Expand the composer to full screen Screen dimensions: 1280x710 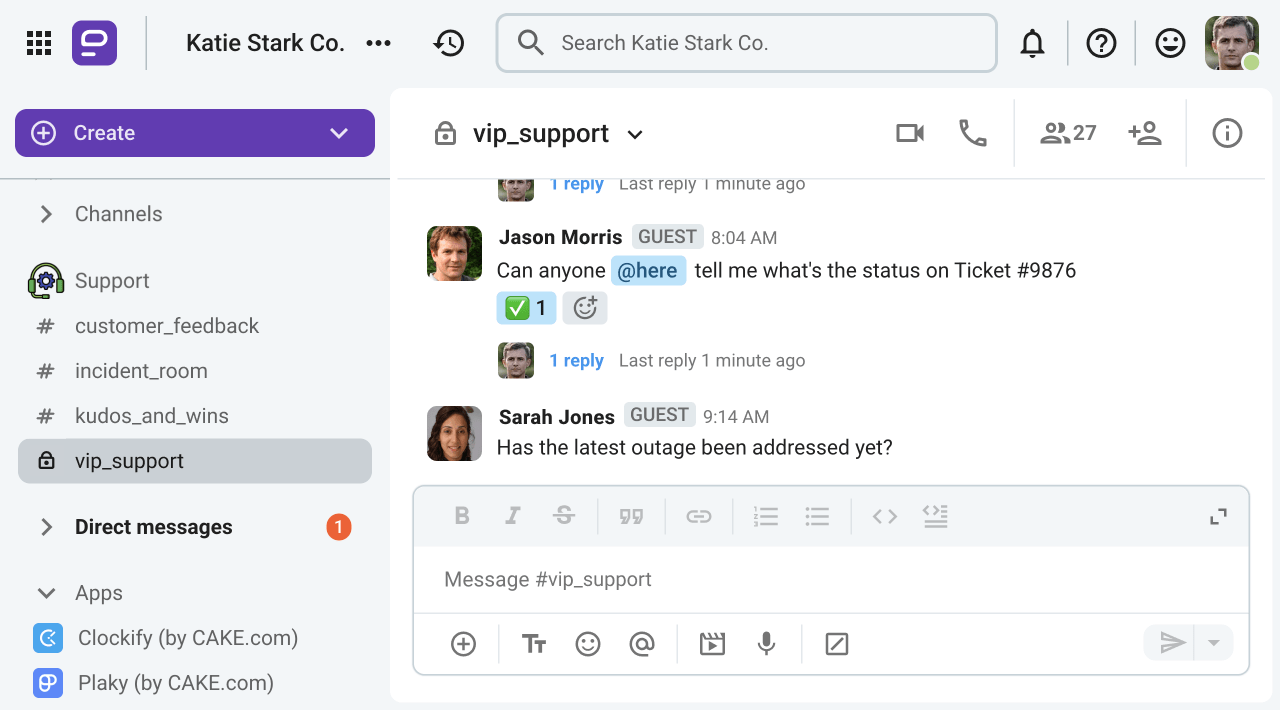1217,516
